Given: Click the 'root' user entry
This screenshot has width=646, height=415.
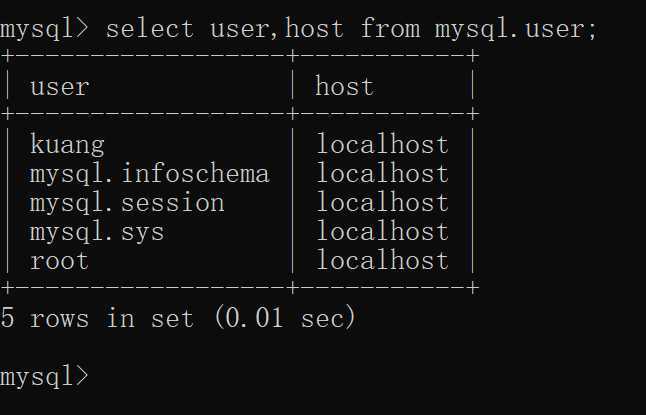Looking at the screenshot, I should pos(59,261).
